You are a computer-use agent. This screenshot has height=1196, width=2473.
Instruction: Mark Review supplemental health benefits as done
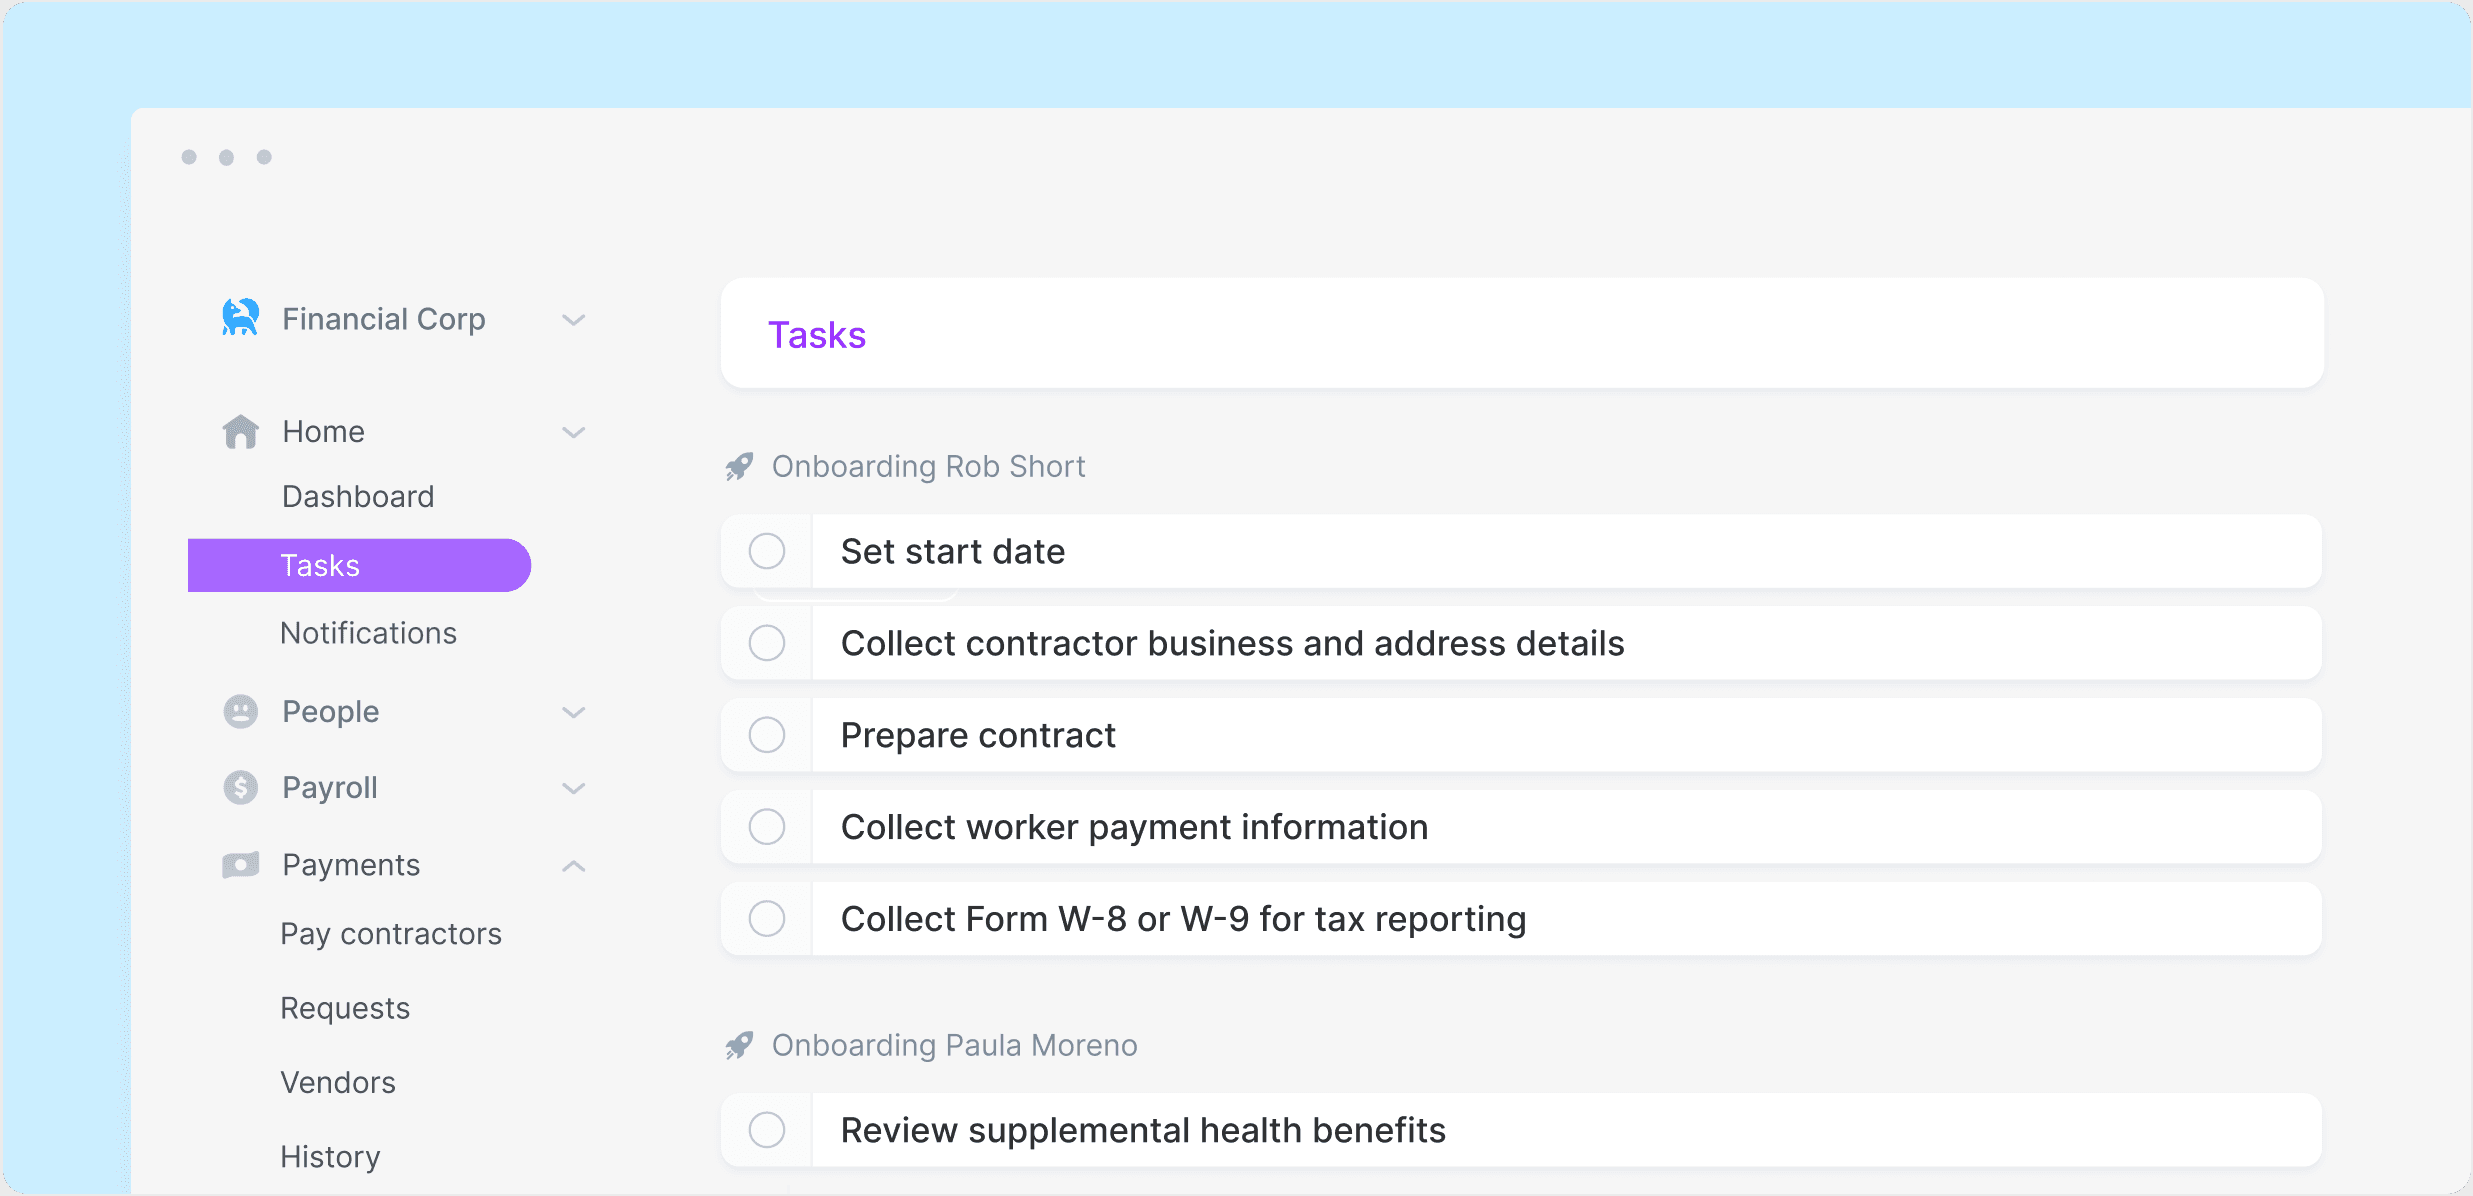point(767,1130)
